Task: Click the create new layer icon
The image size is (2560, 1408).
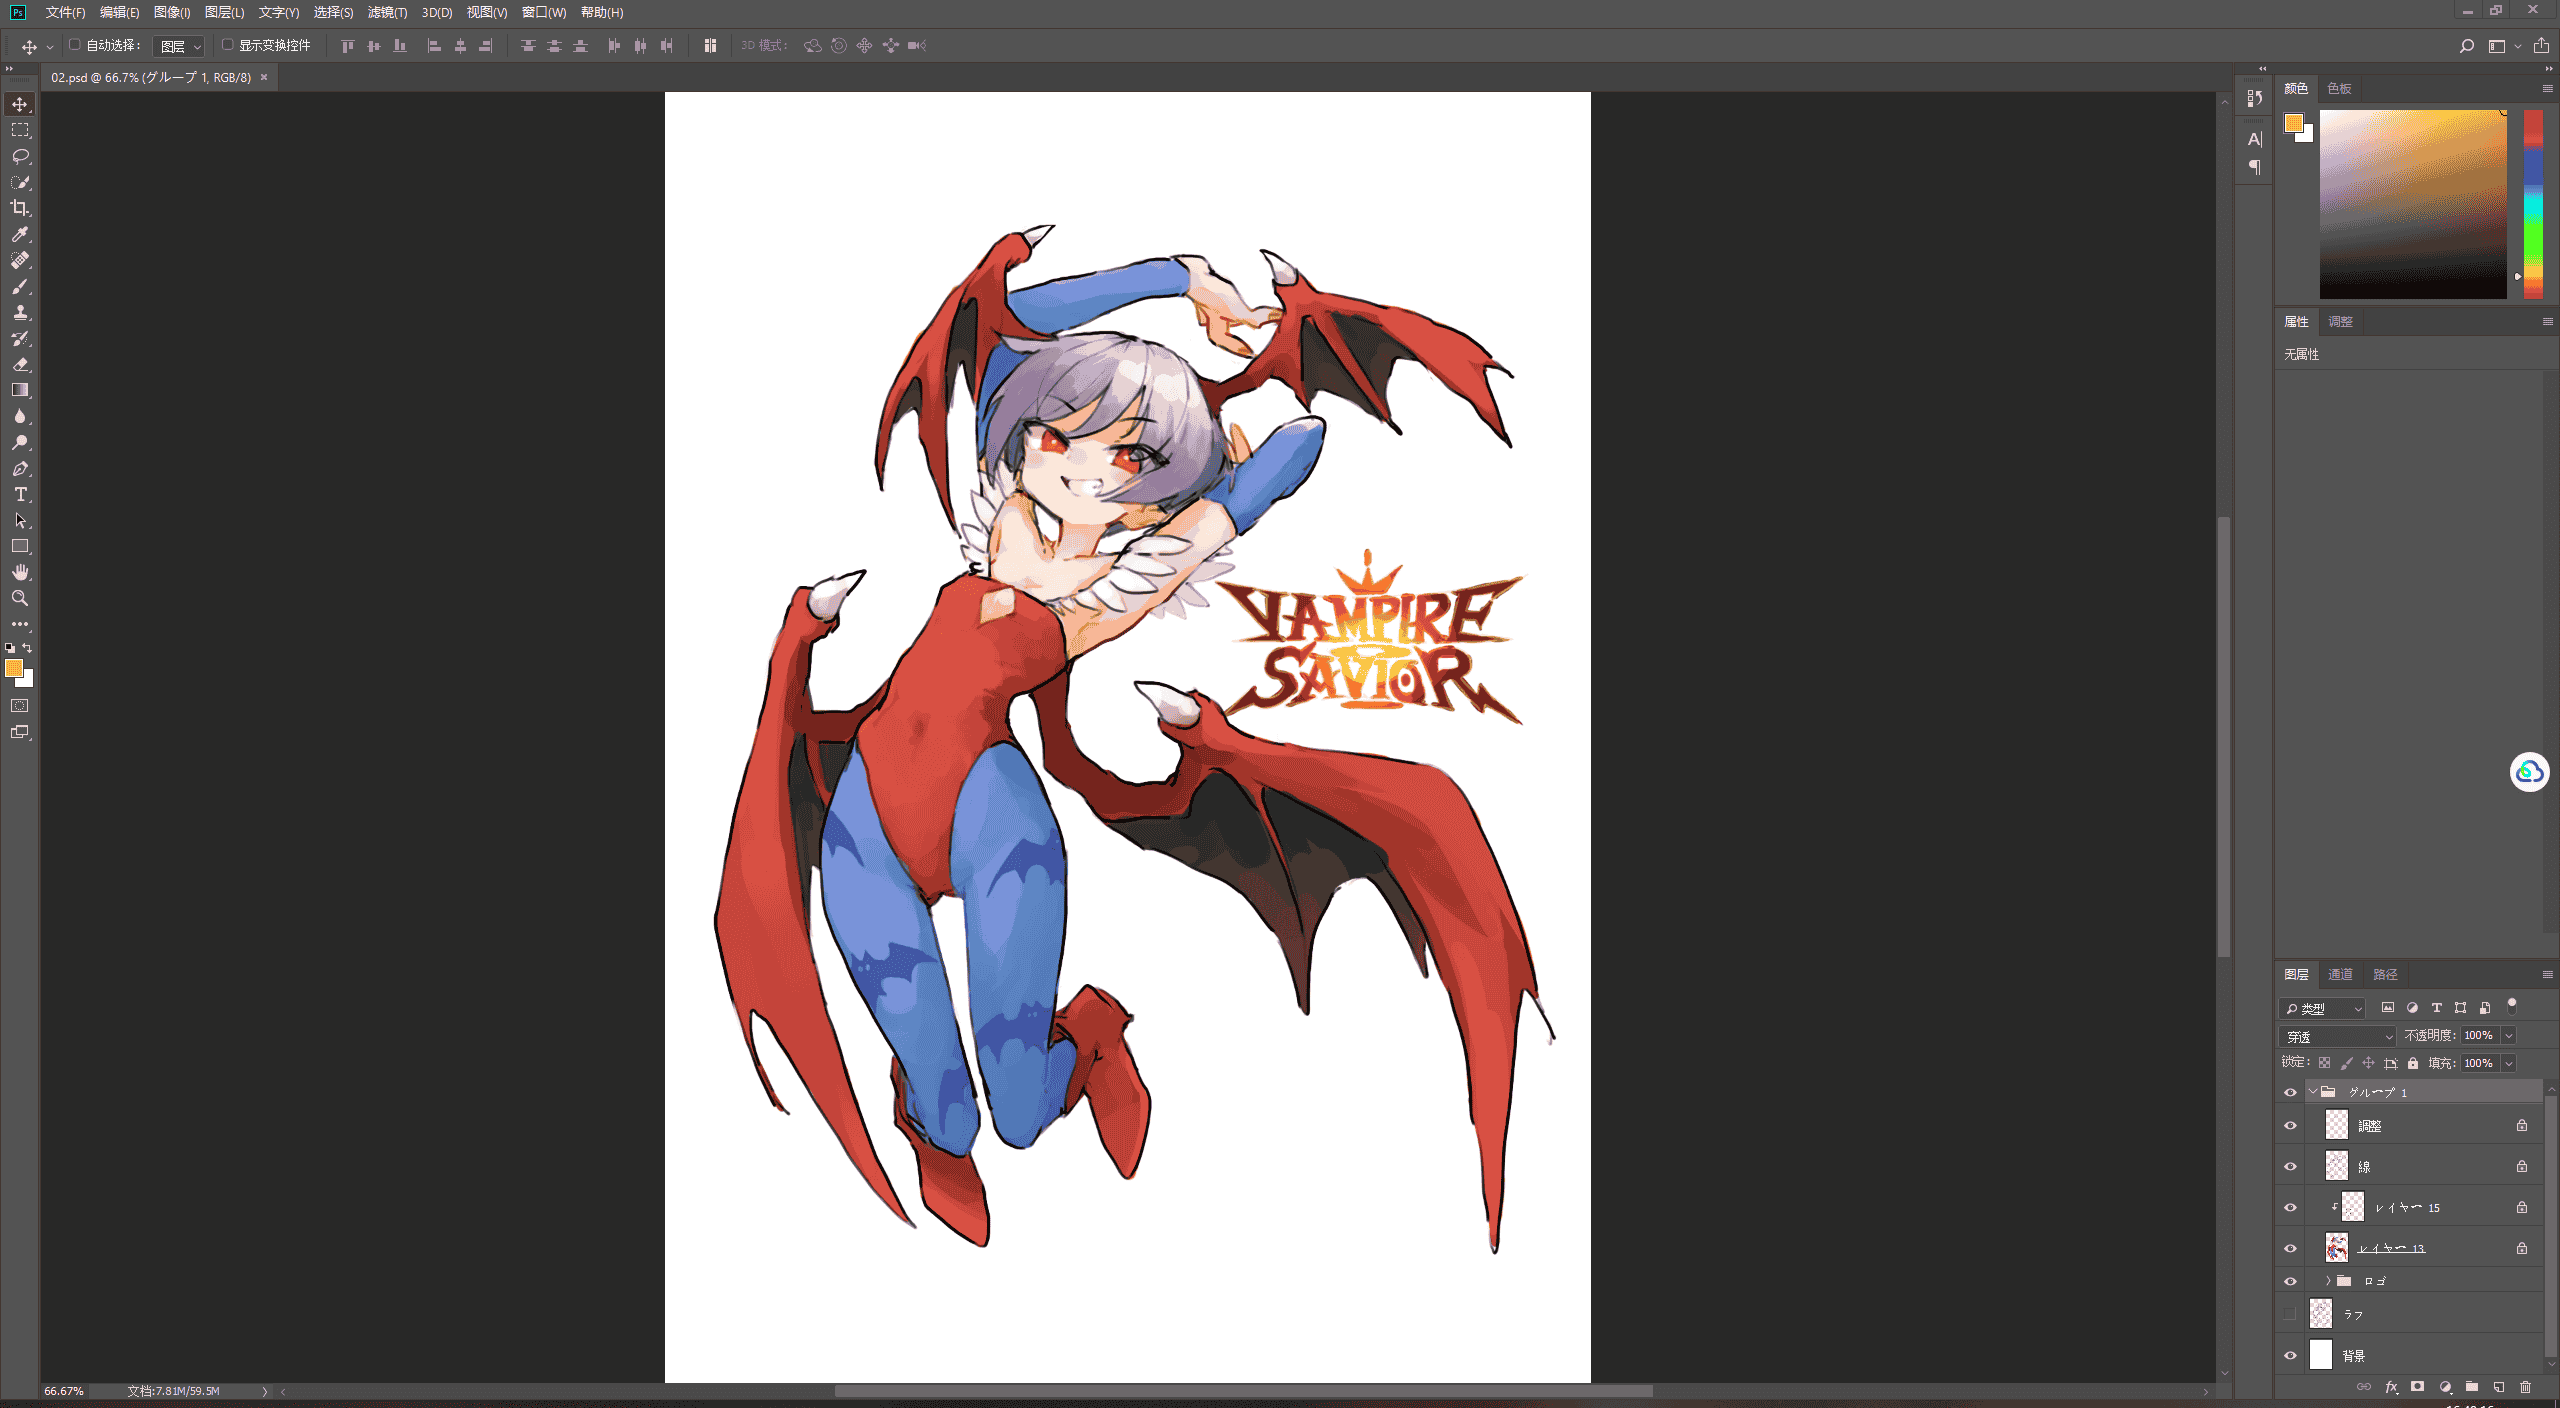Action: click(2498, 1387)
